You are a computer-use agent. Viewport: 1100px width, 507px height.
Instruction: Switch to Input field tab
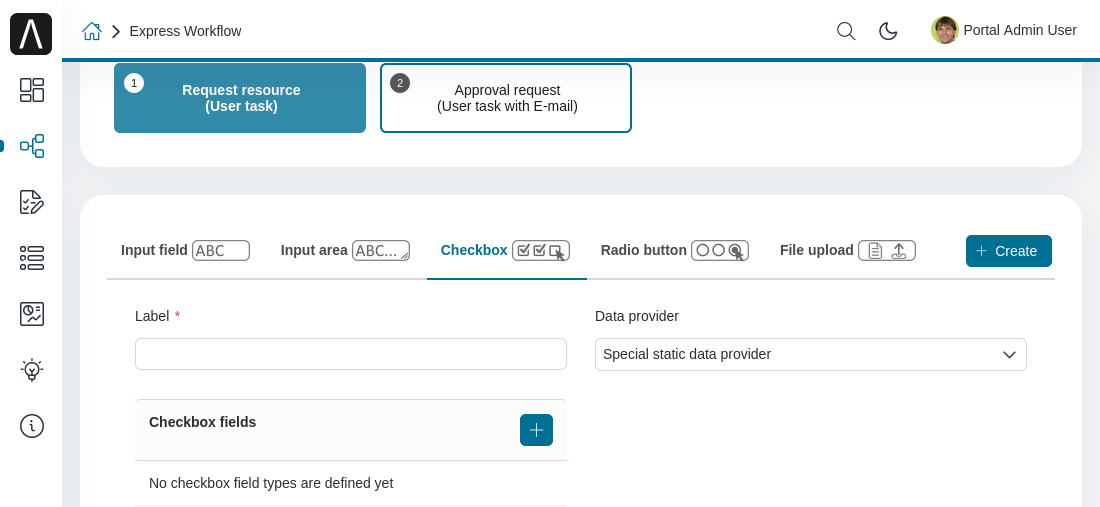click(x=186, y=250)
